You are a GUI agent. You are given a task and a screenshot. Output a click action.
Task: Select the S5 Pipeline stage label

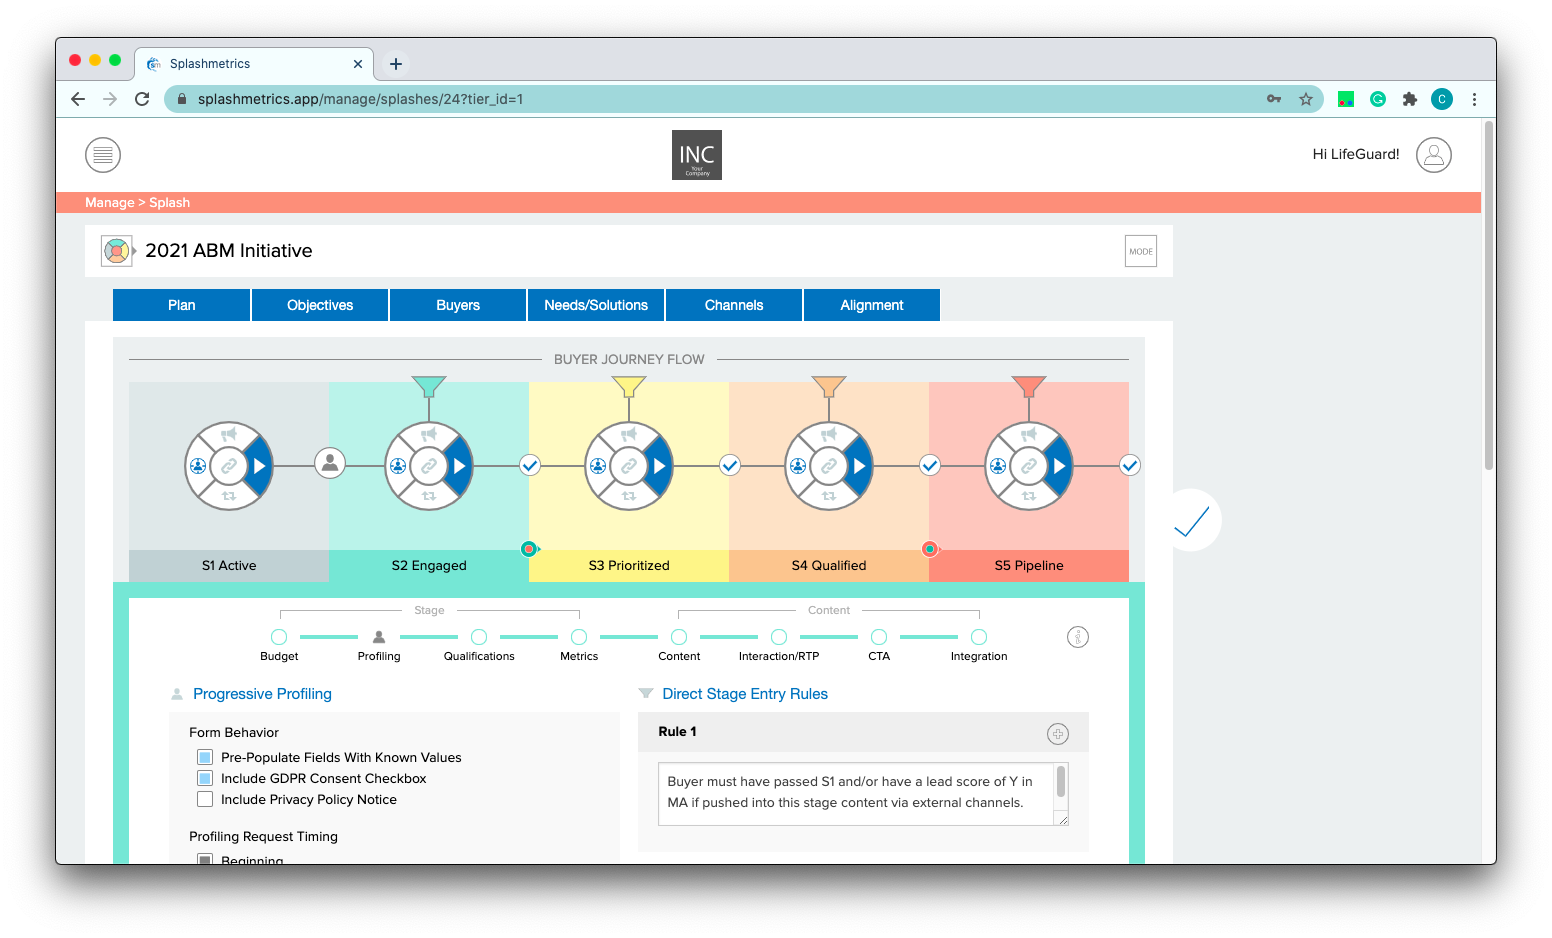pyautogui.click(x=1029, y=566)
